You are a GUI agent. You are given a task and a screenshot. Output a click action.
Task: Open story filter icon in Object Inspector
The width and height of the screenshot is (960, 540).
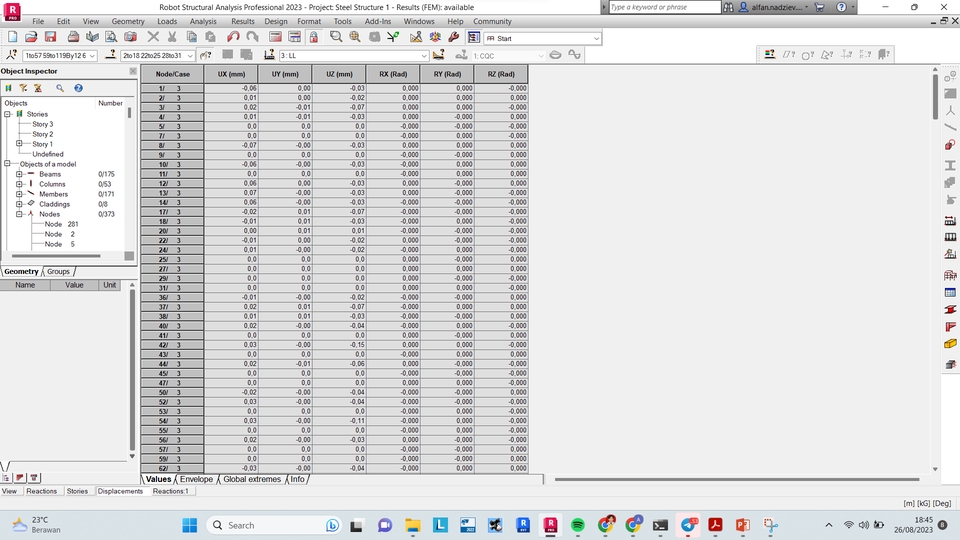click(x=9, y=88)
